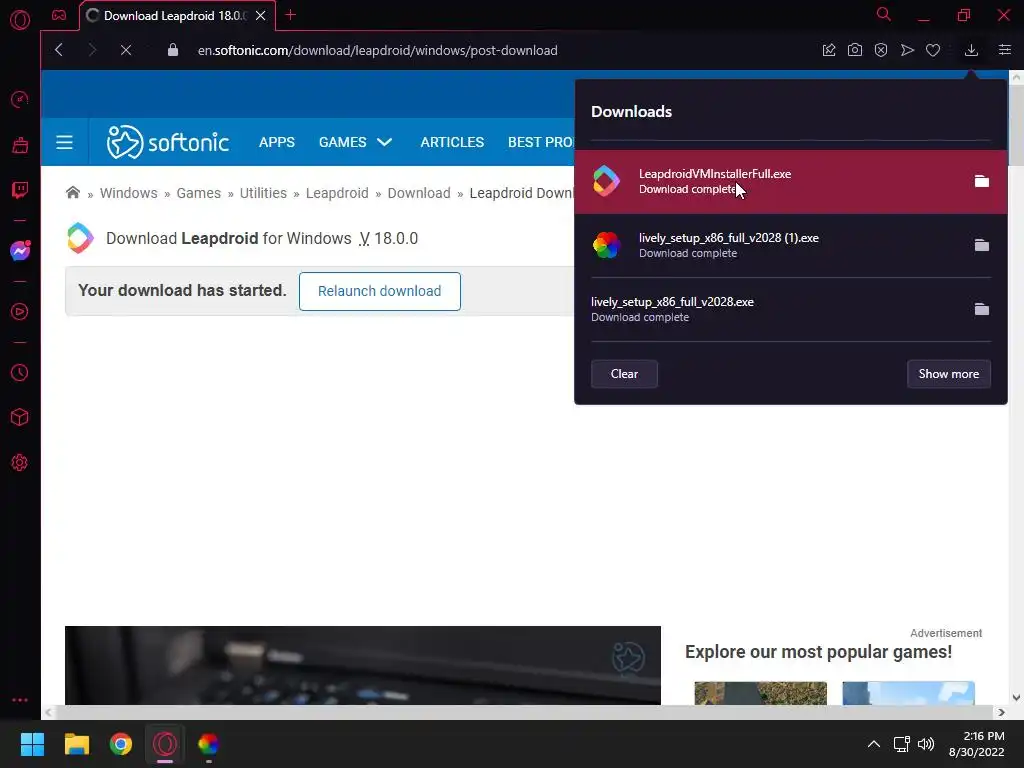Open History clock icon in sidebar
The height and width of the screenshot is (768, 1024).
tap(20, 372)
